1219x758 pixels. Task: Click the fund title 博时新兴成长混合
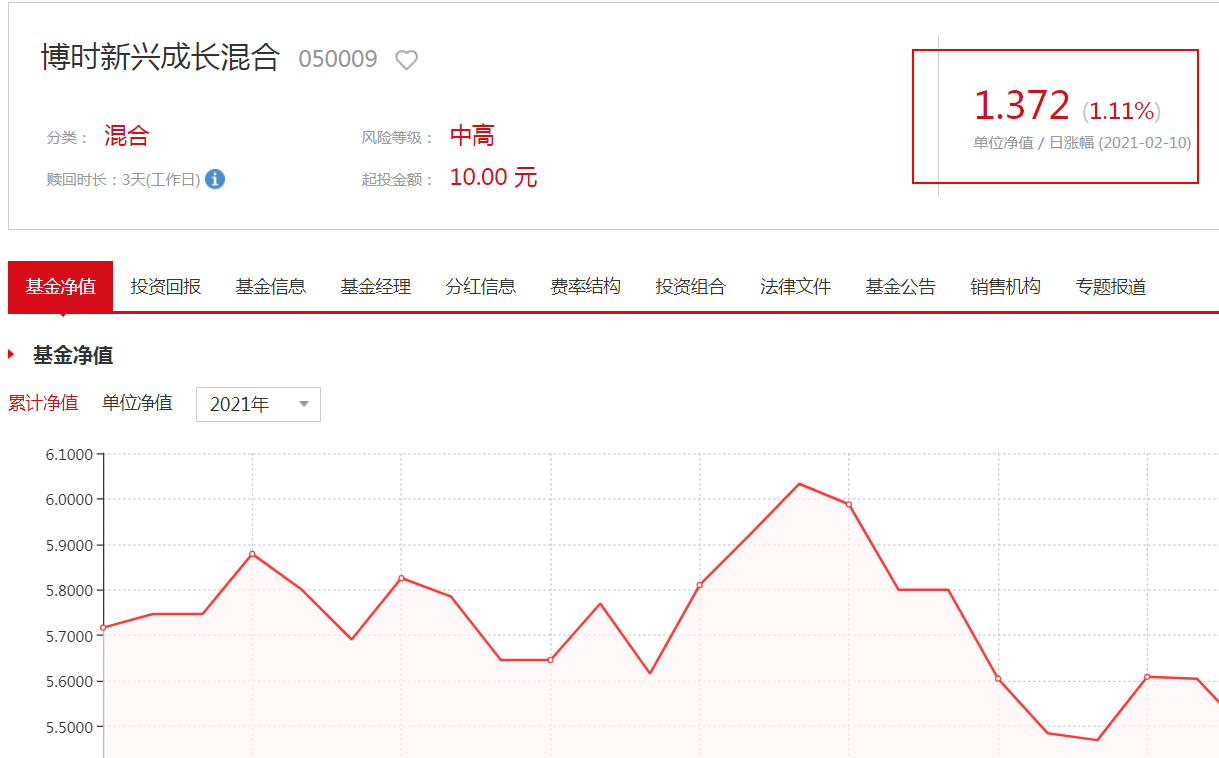pos(160,57)
